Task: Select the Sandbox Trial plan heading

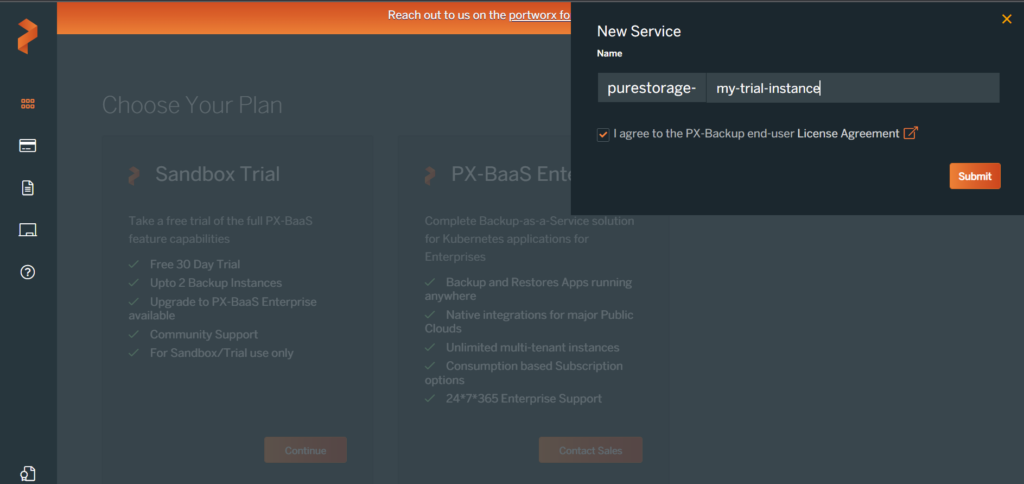Action: pos(217,175)
